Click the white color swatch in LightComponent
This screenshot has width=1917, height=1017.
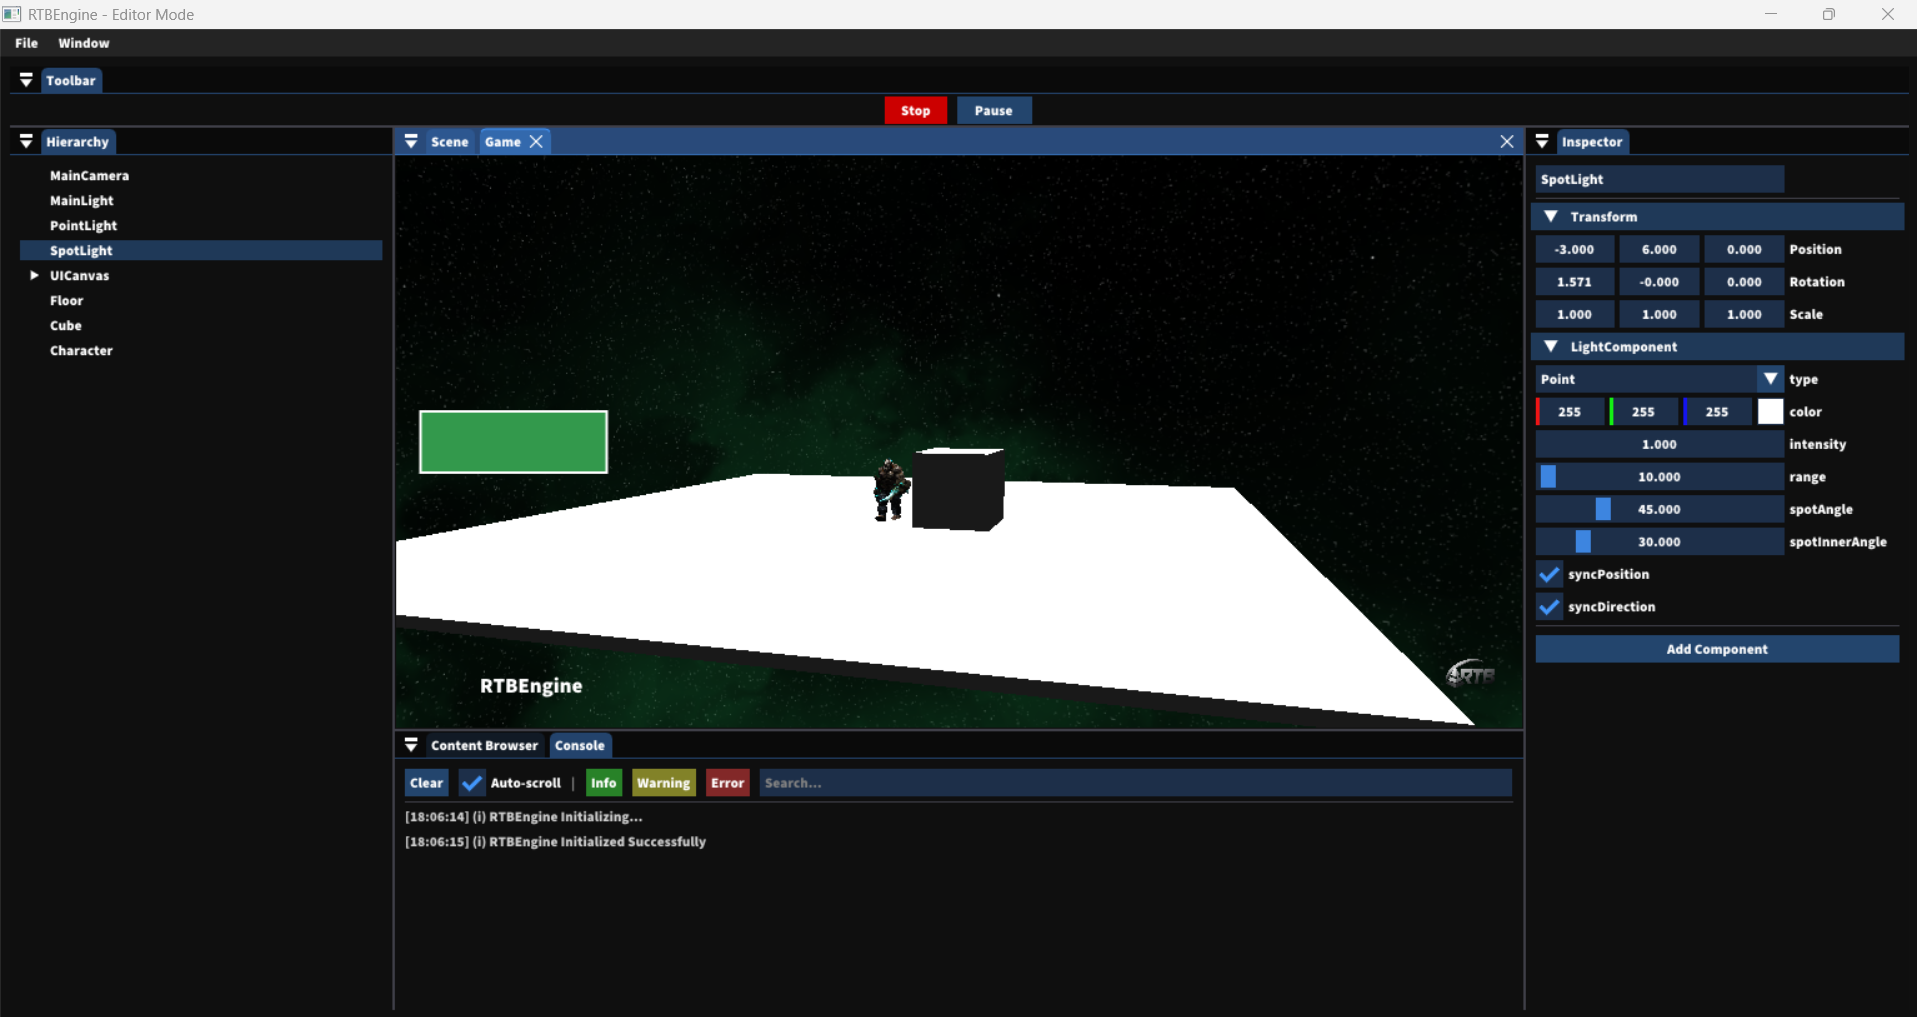(x=1769, y=411)
